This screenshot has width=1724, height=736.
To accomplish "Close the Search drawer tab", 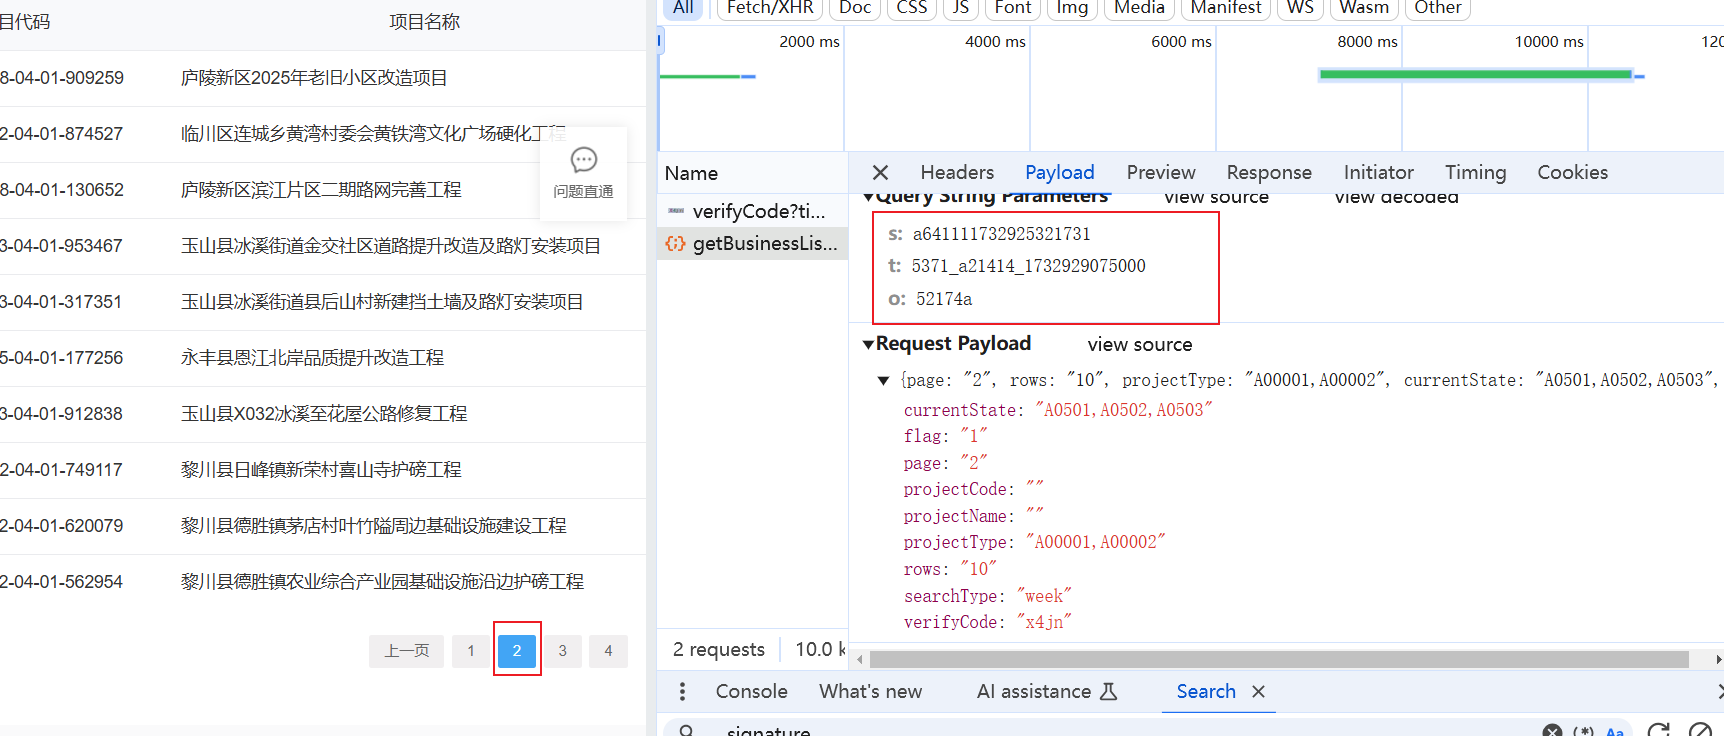I will (x=1259, y=691).
